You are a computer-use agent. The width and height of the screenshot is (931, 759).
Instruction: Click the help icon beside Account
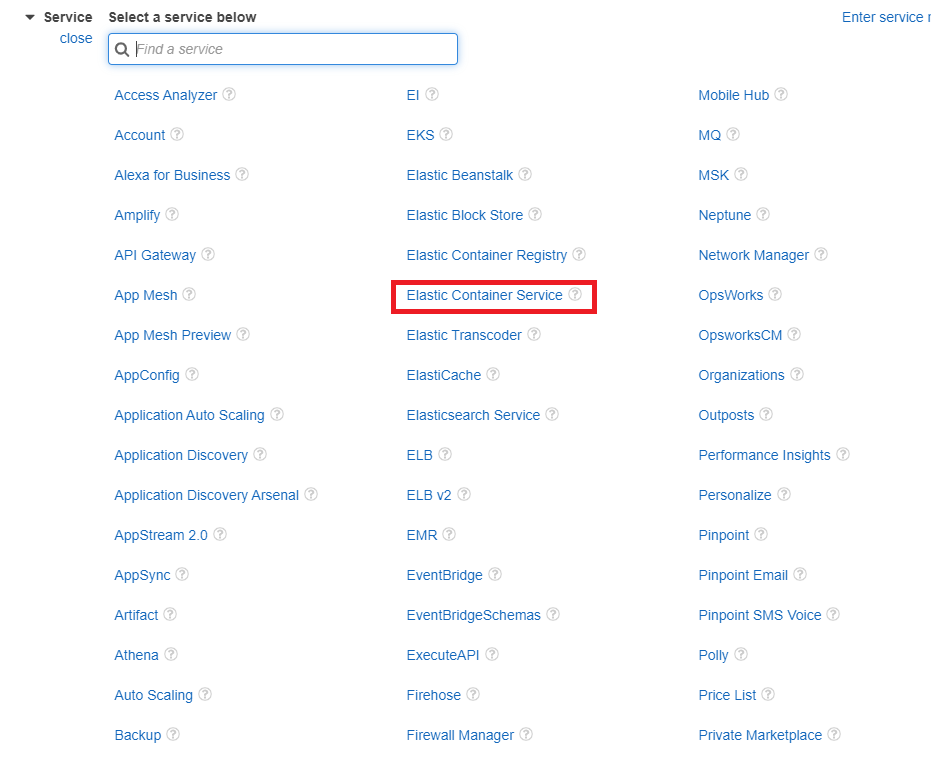[177, 134]
